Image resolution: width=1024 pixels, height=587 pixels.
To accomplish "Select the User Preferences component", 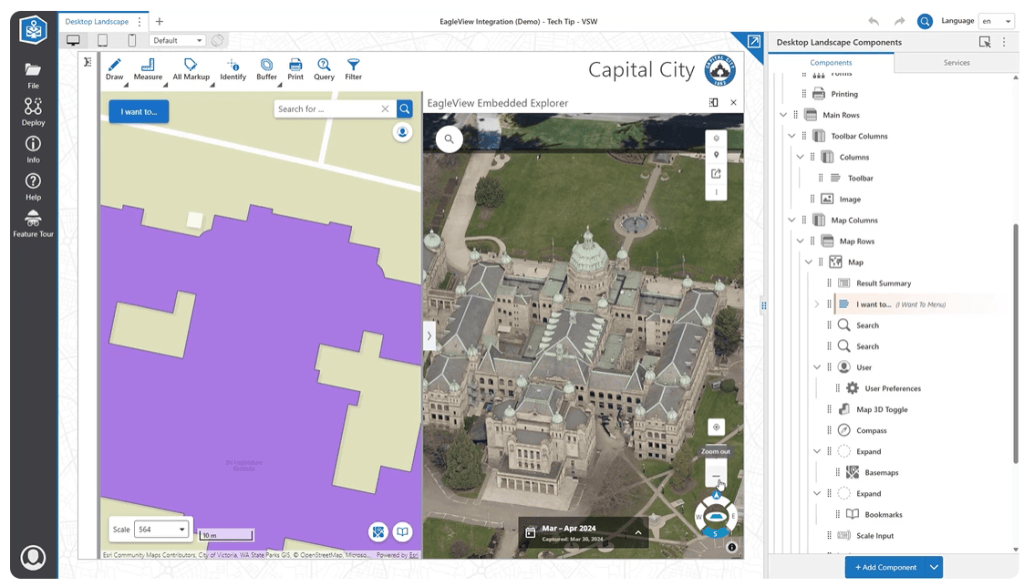I will pyautogui.click(x=892, y=389).
